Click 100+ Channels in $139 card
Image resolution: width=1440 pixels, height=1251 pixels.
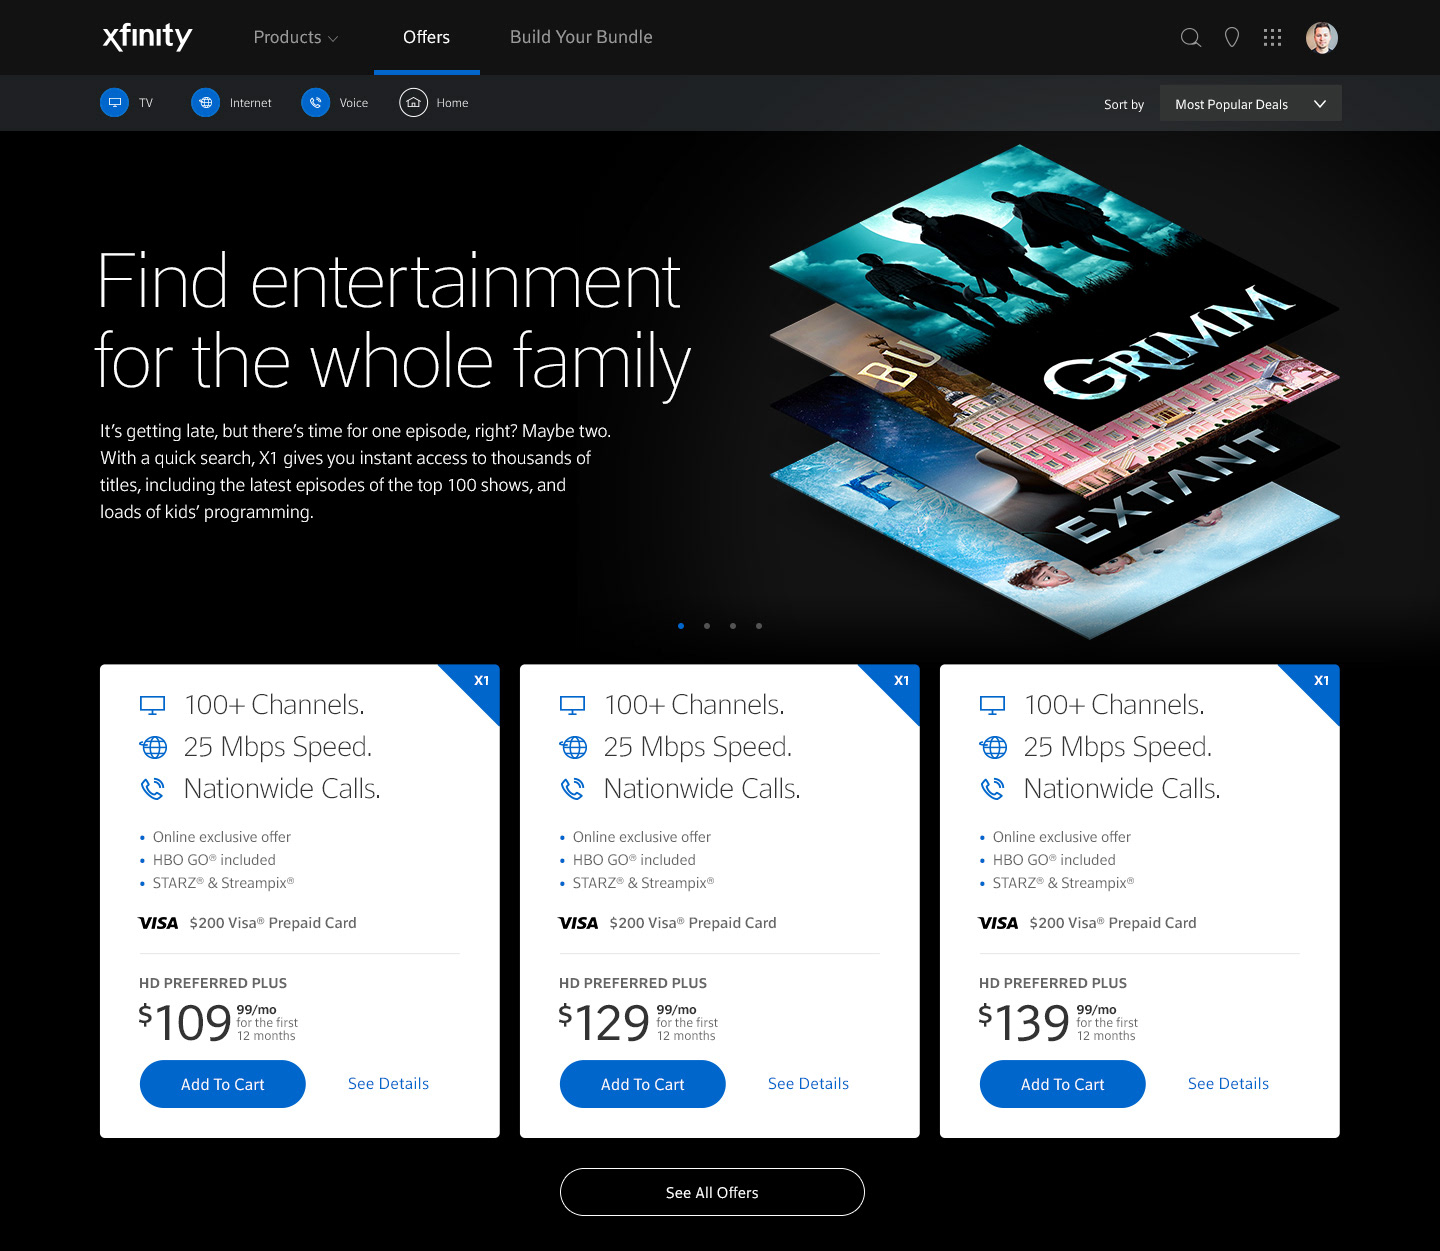tap(1114, 705)
